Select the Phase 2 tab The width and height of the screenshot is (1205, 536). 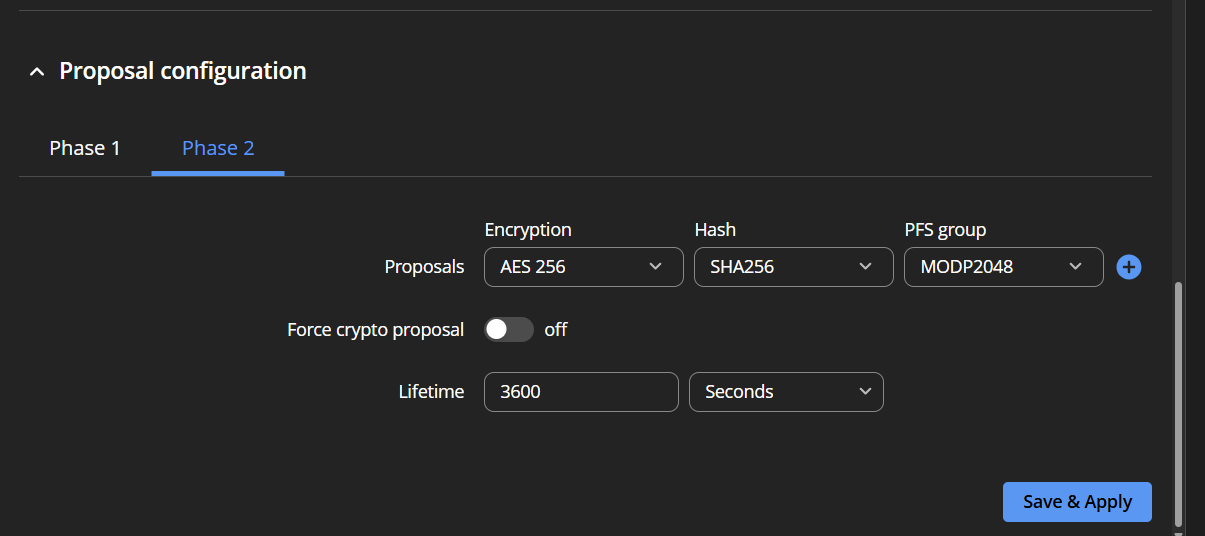pos(218,148)
